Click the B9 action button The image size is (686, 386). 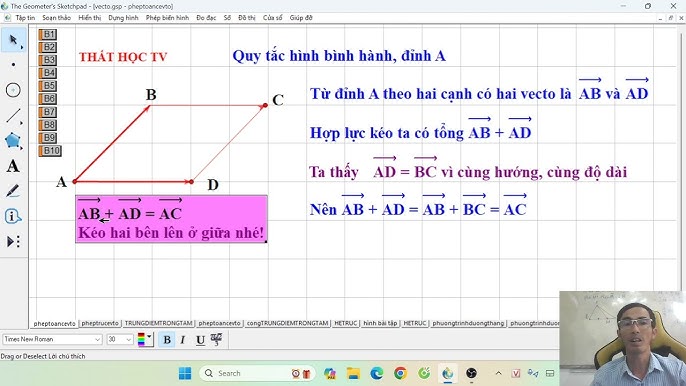click(x=47, y=138)
